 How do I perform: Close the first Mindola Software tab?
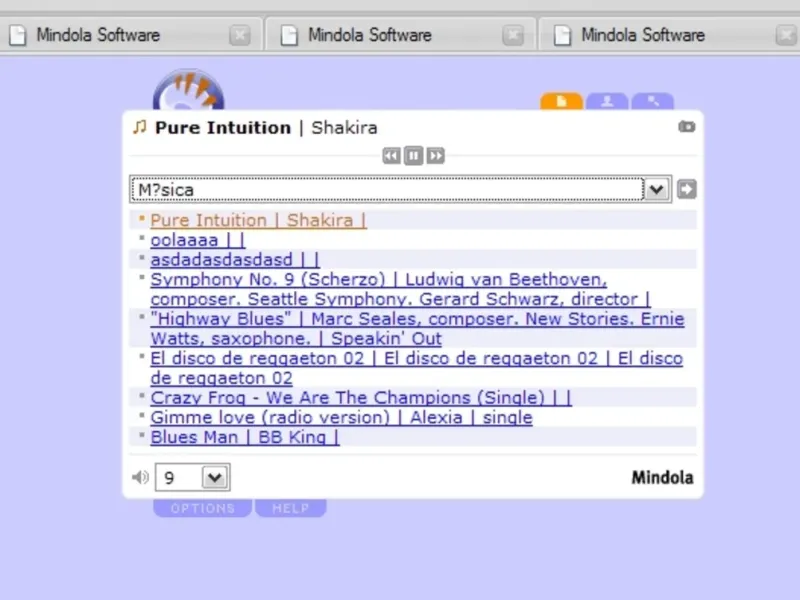[240, 35]
